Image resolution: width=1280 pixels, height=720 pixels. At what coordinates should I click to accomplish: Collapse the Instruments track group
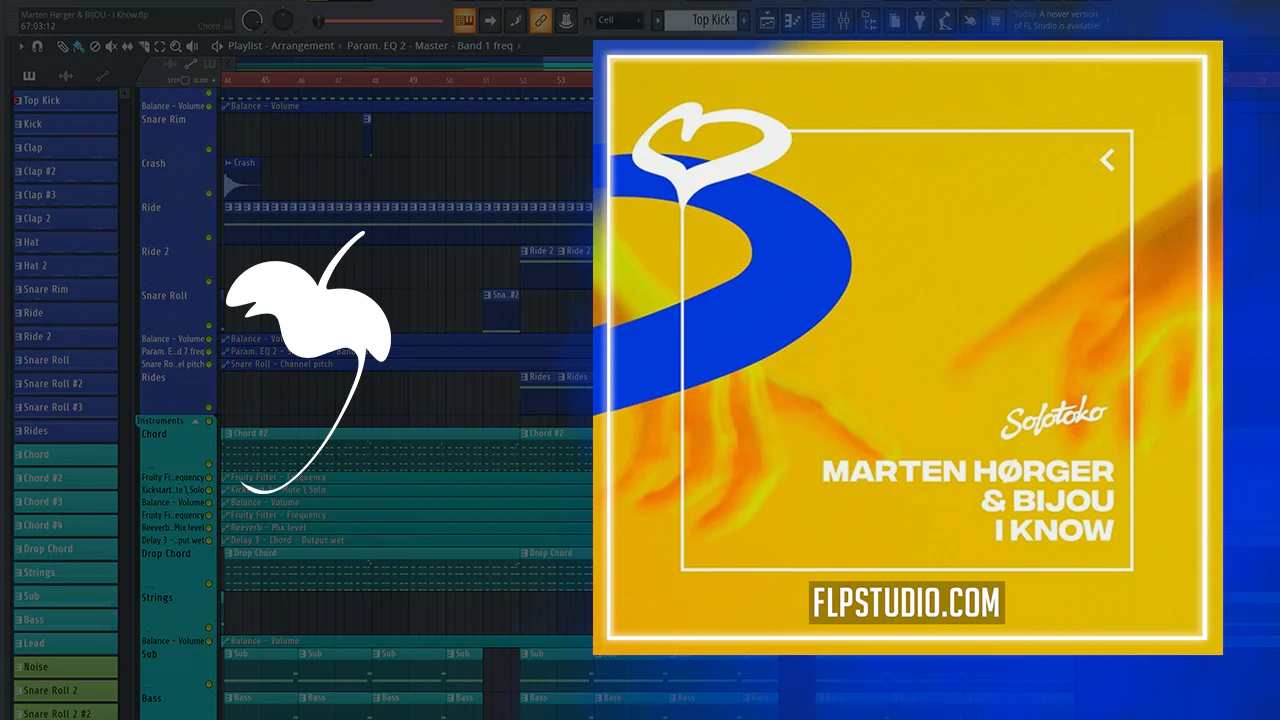coord(195,421)
